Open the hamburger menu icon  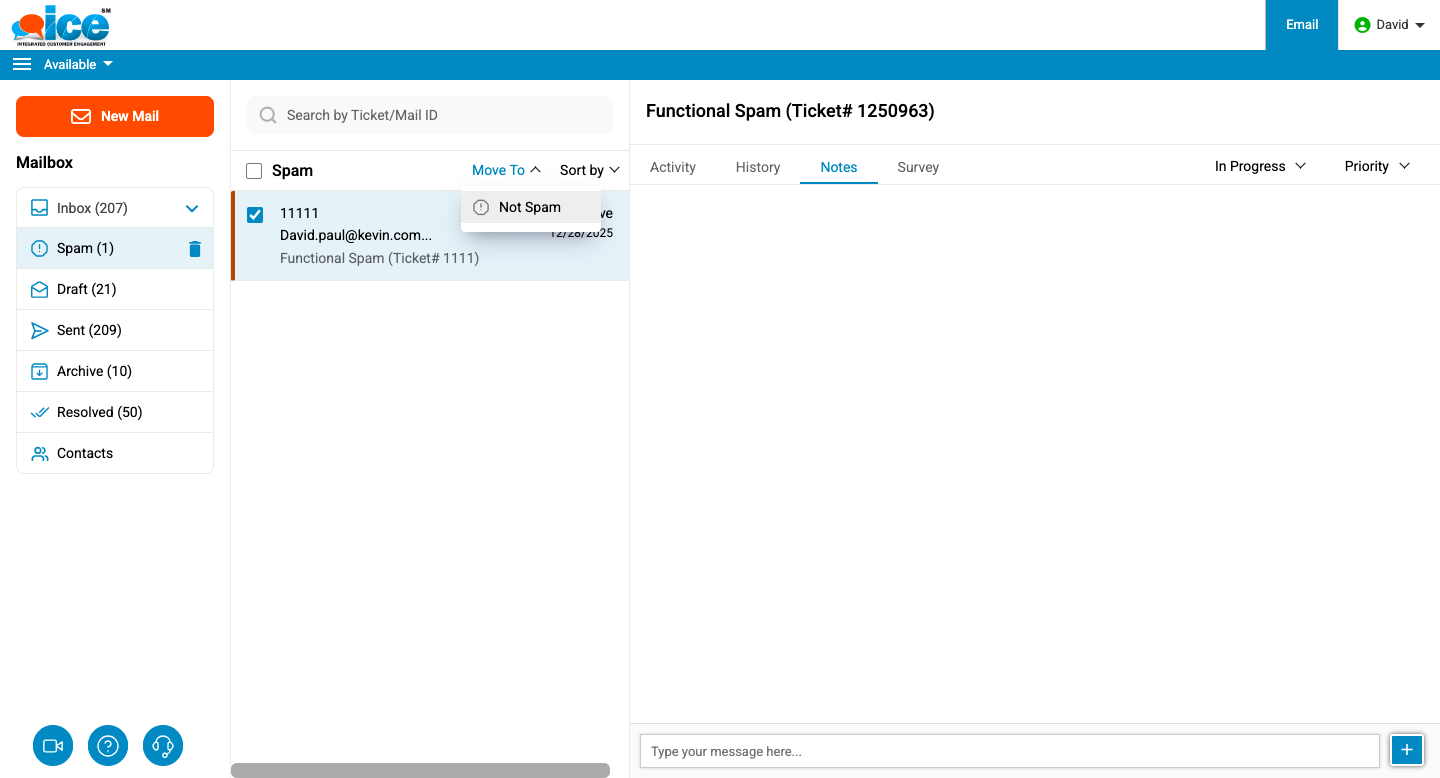[x=22, y=64]
